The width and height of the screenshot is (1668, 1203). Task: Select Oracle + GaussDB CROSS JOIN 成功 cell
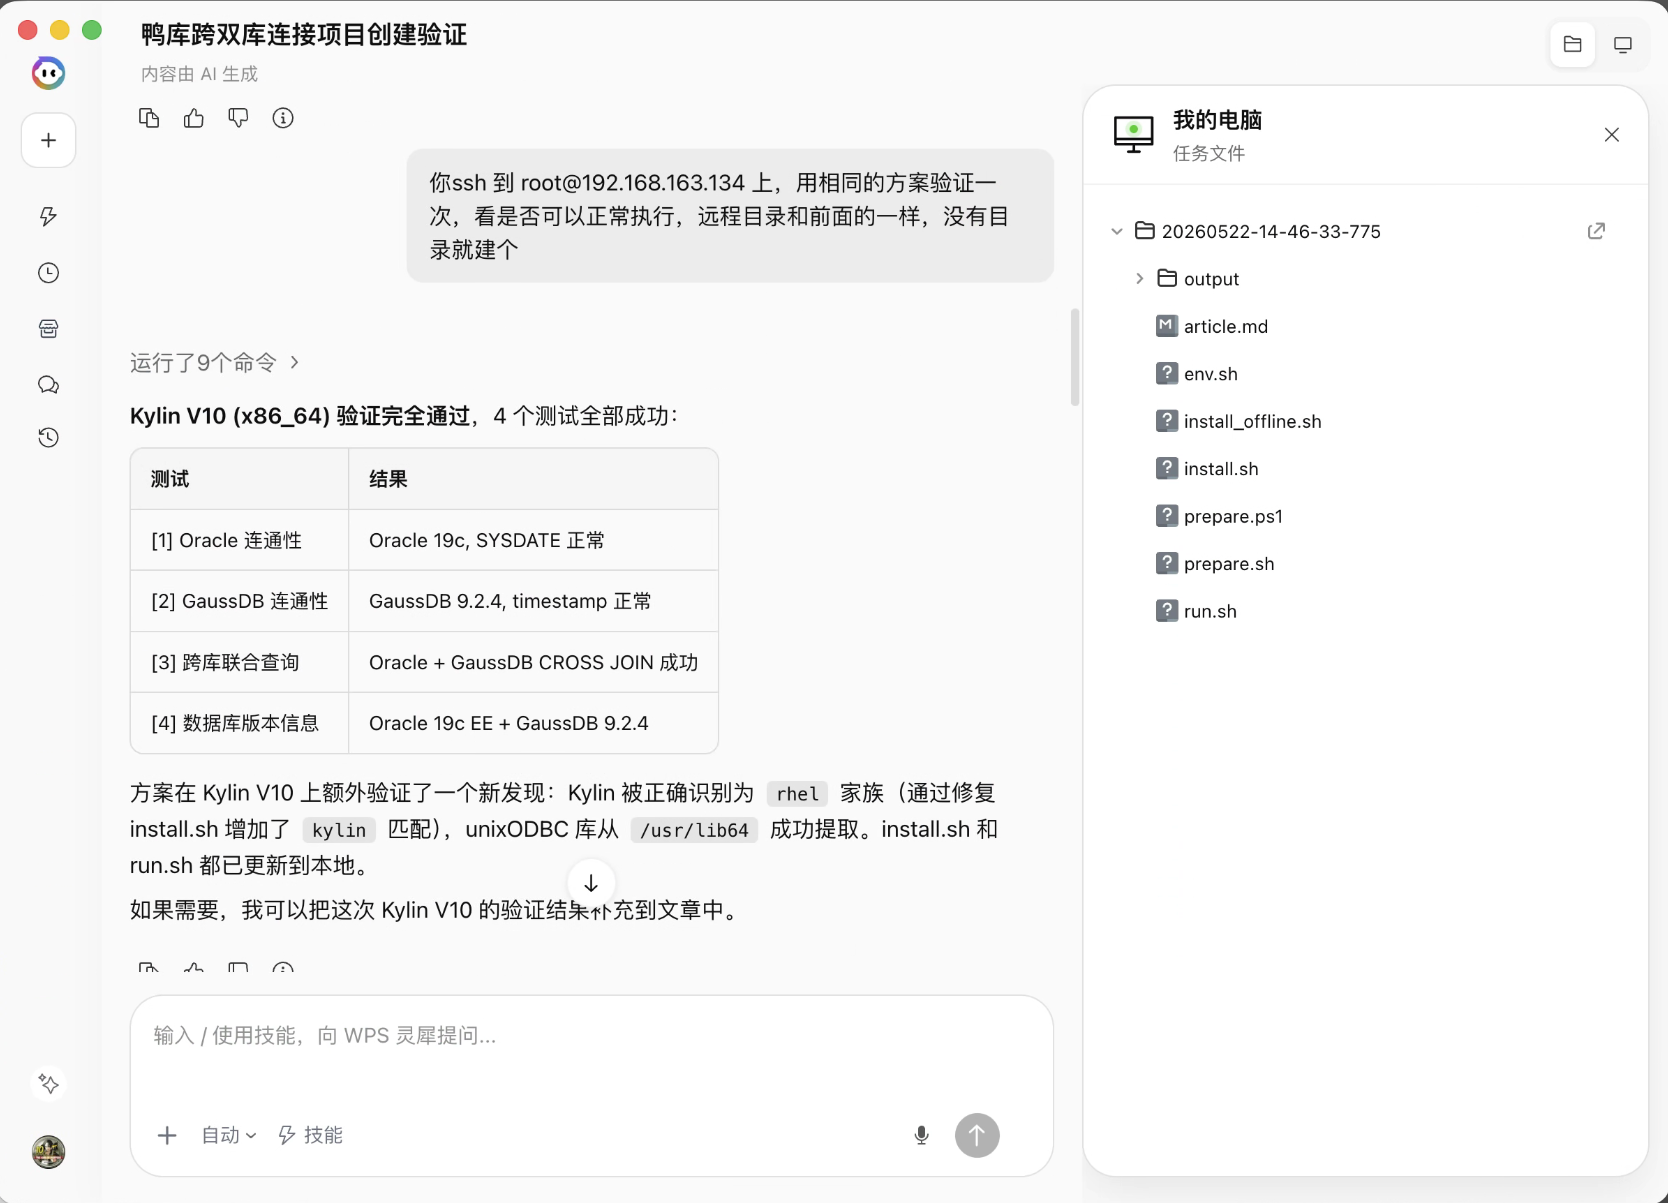533,662
